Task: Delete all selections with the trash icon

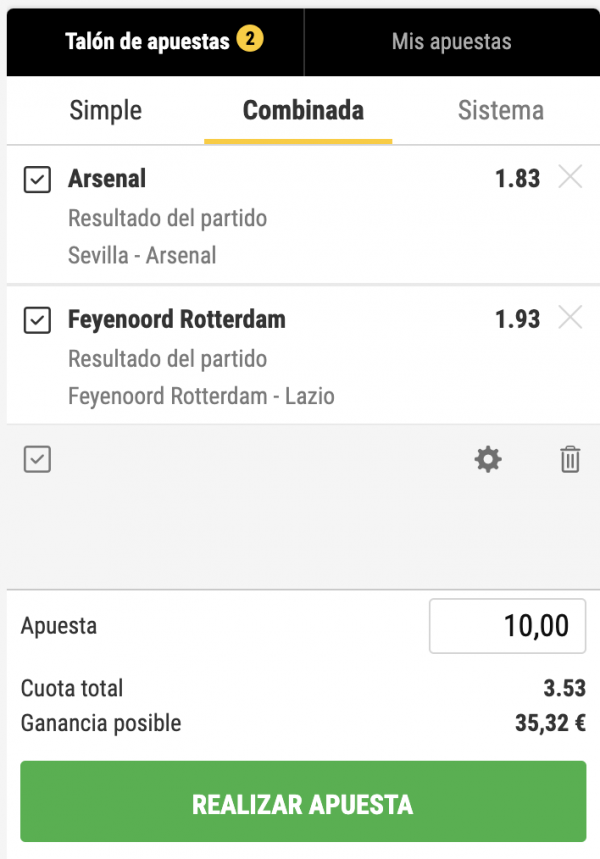Action: point(570,460)
